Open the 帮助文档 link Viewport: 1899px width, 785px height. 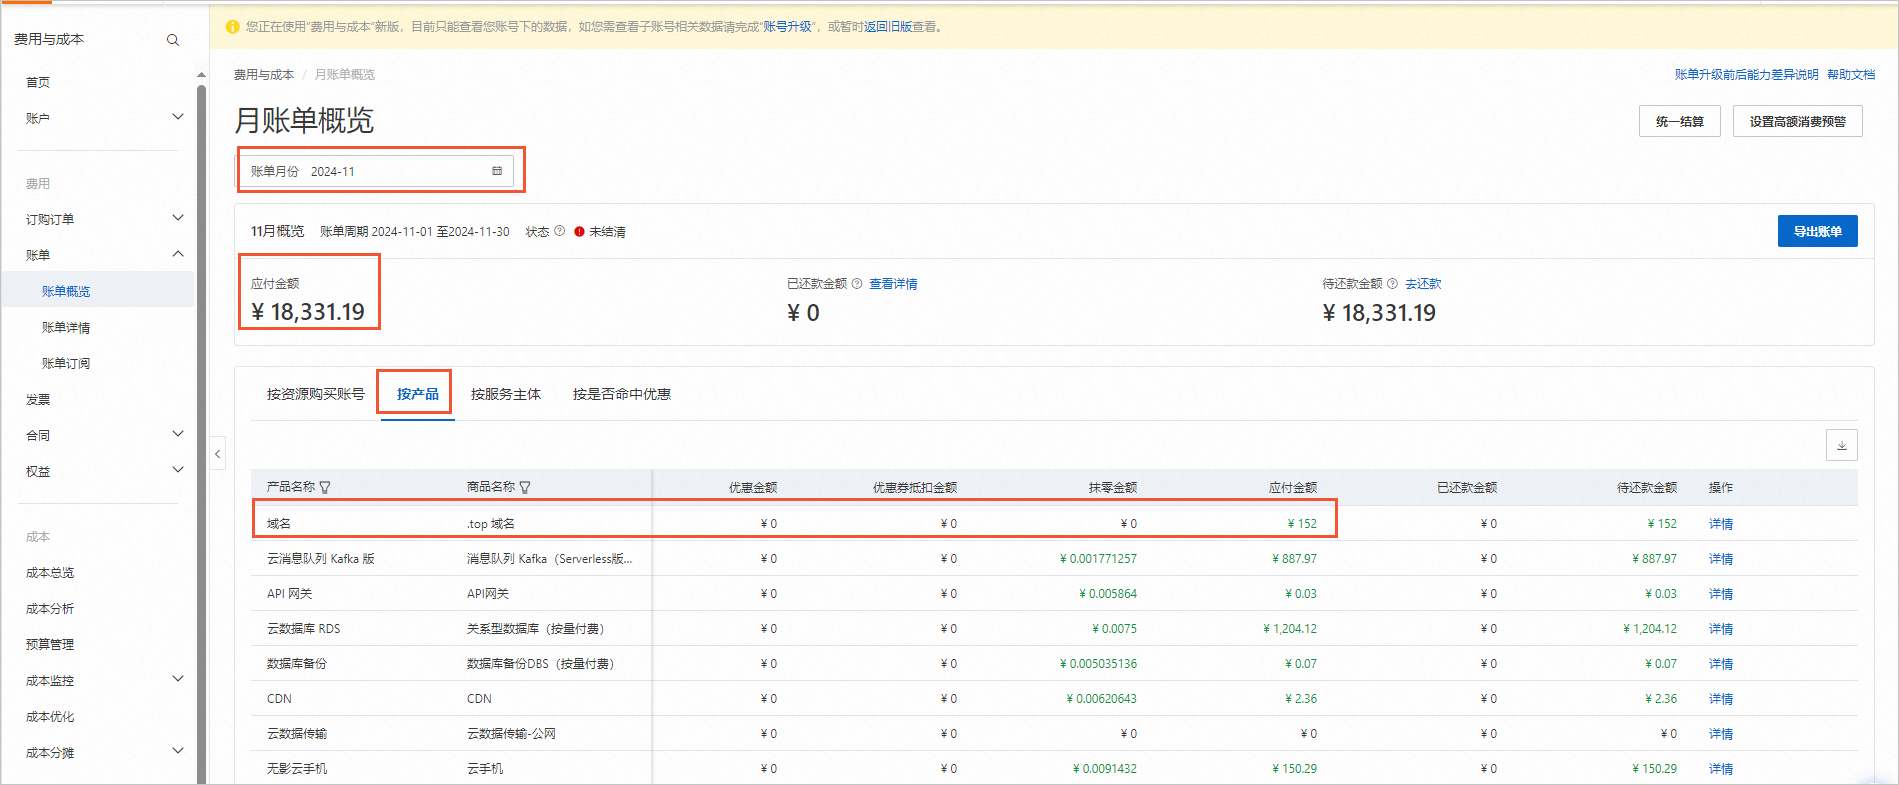[1851, 75]
